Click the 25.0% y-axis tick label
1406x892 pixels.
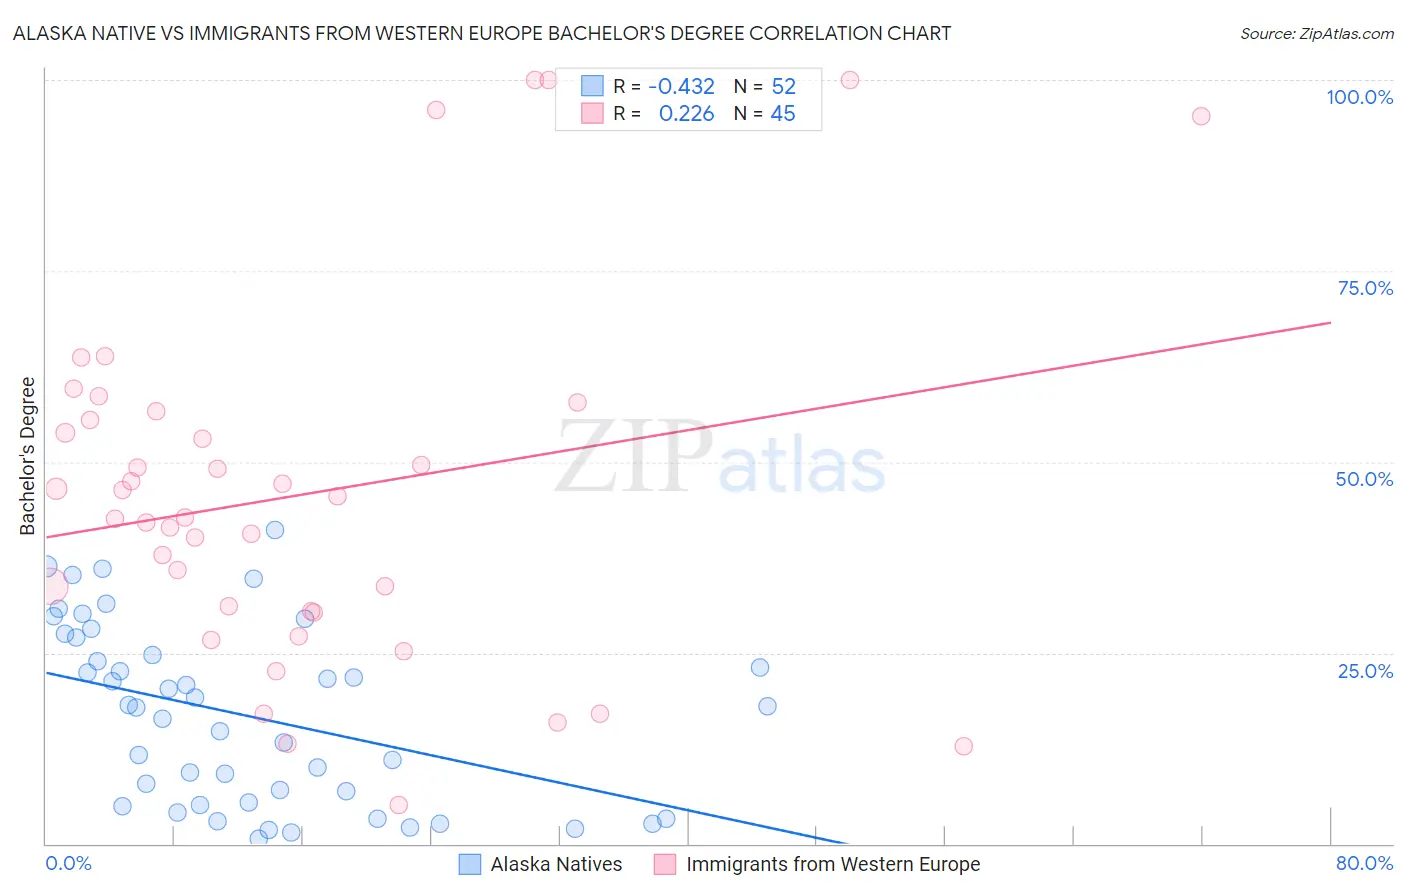[x=1365, y=671]
